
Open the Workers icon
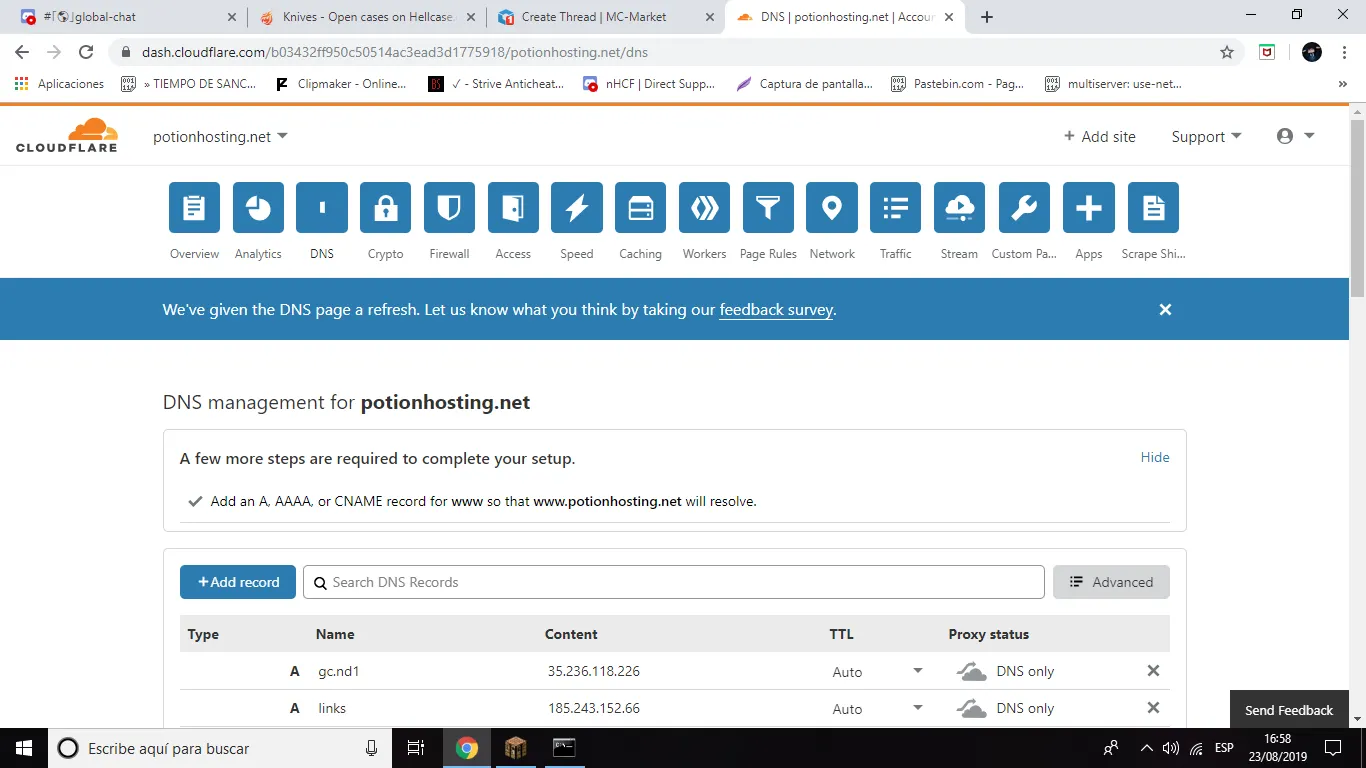point(704,208)
